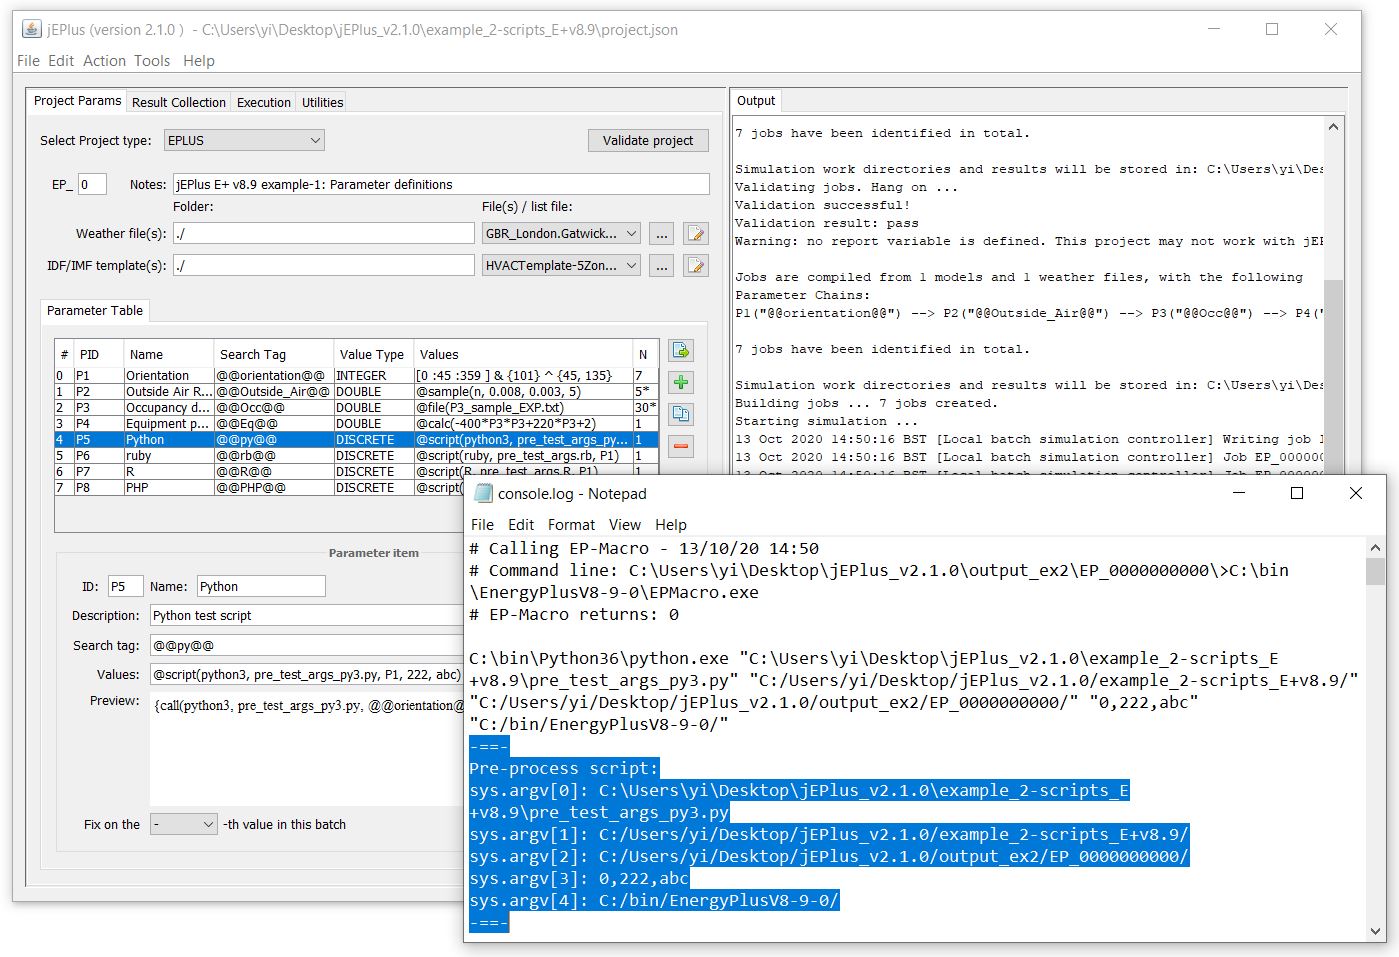This screenshot has width=1399, height=957.
Task: Open the jEPlus File menu
Action: point(28,60)
